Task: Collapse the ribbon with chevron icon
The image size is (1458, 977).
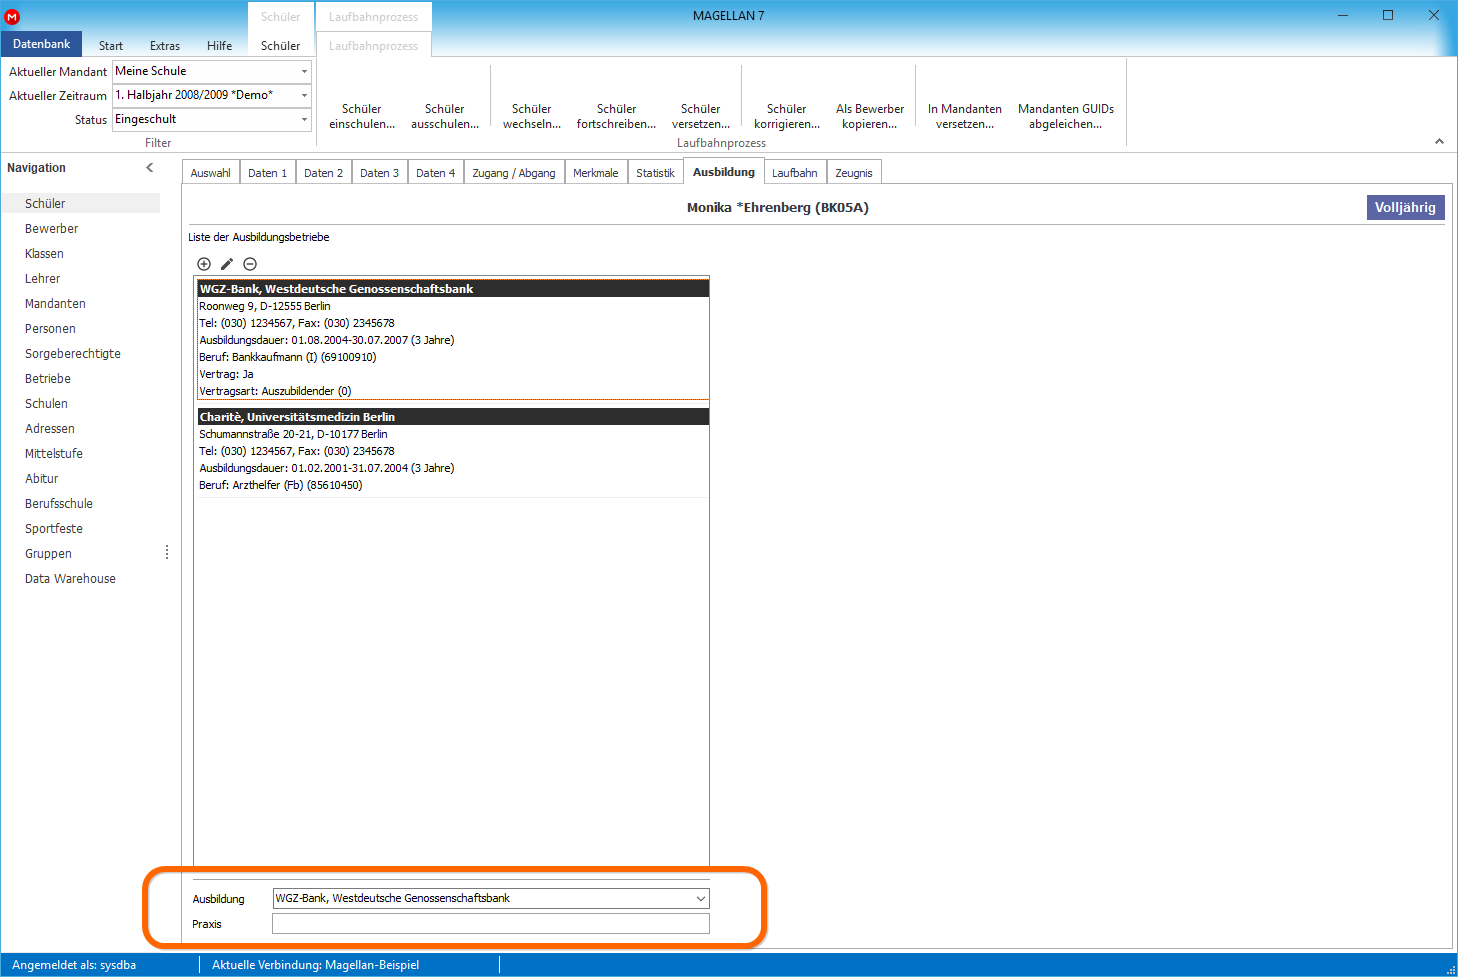Action: point(1439,141)
